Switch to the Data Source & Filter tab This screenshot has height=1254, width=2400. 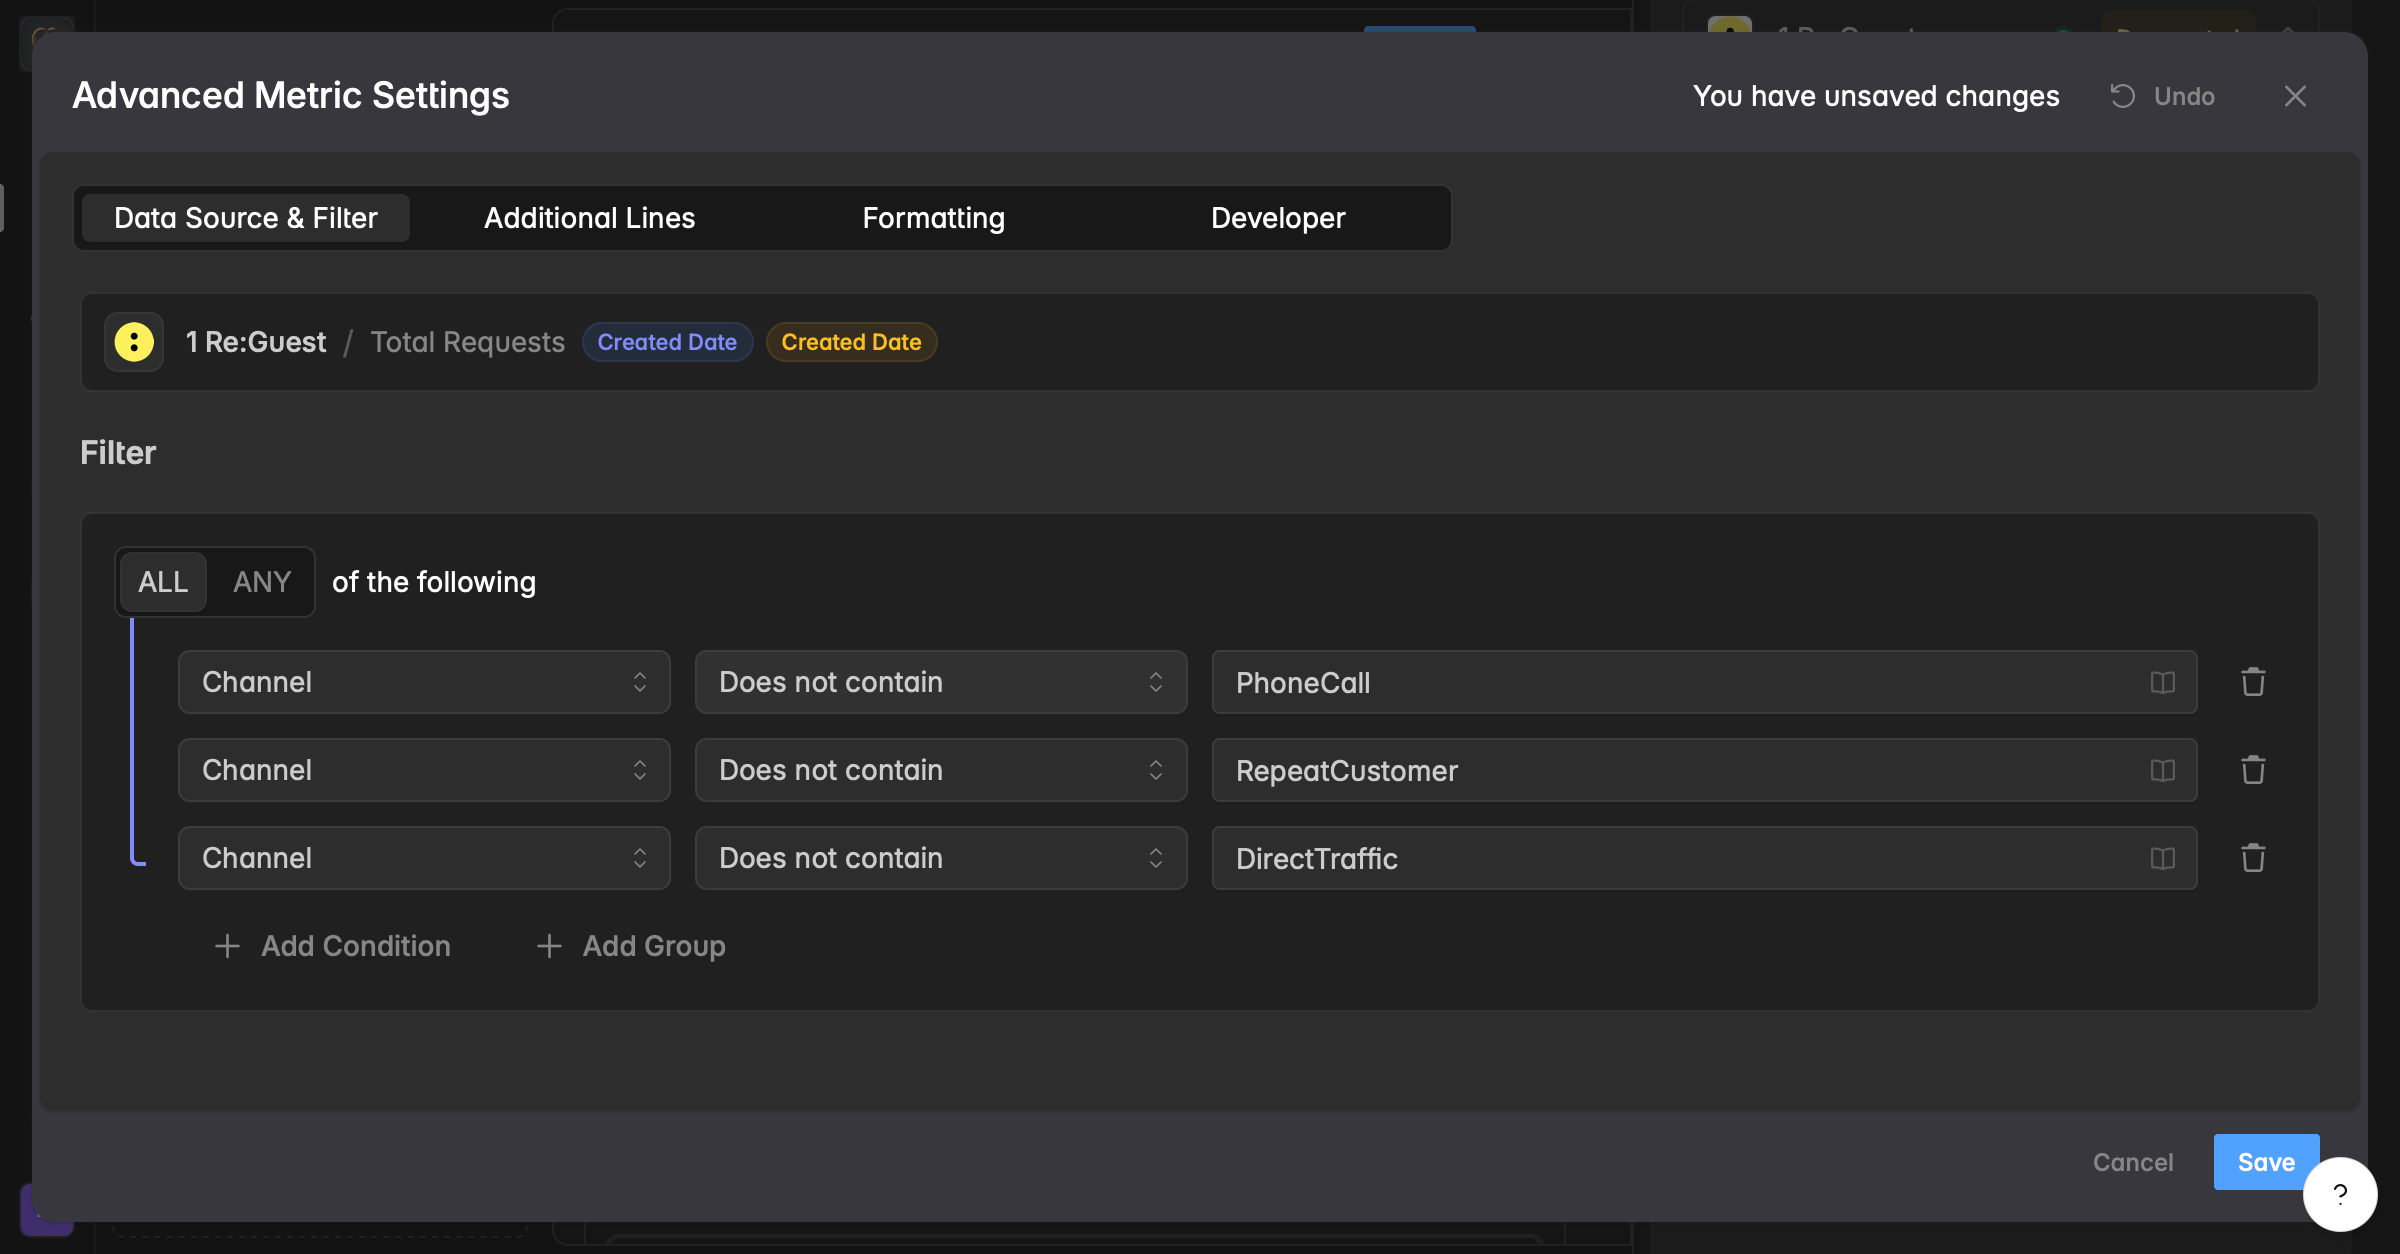246,218
